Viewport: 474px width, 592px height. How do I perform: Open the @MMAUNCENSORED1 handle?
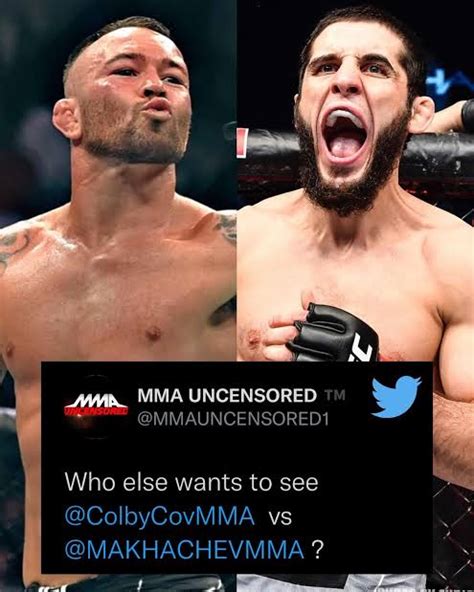click(233, 419)
